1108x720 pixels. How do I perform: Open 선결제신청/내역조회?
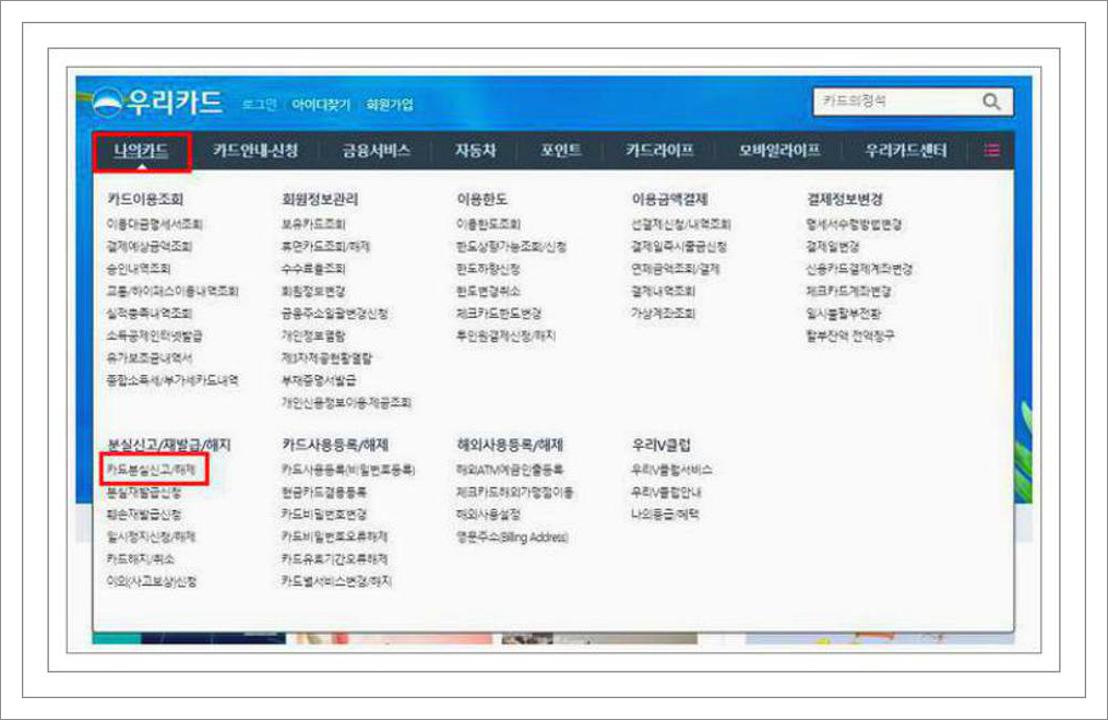[681, 224]
